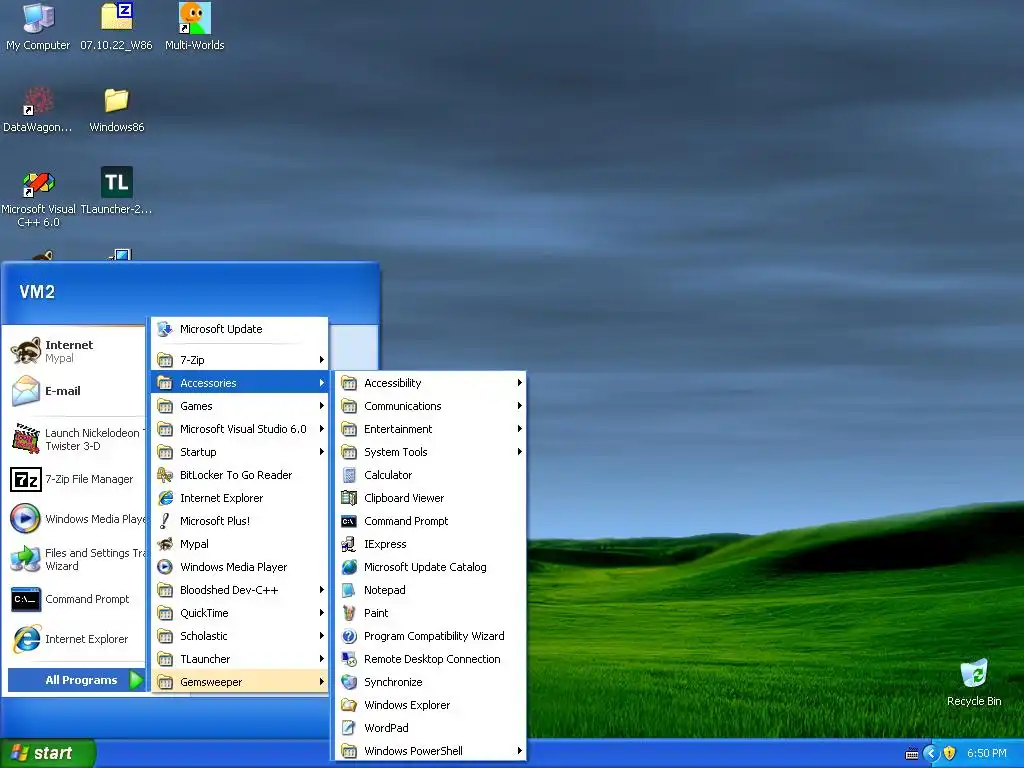Click the keyboard tray icon

click(x=912, y=754)
